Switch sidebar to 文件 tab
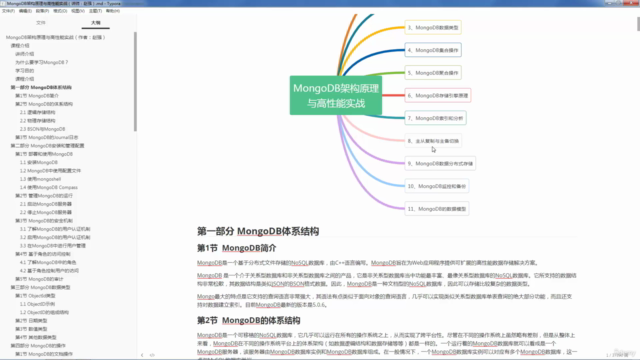Screen dimensions: 640x360 click(x=41, y=23)
